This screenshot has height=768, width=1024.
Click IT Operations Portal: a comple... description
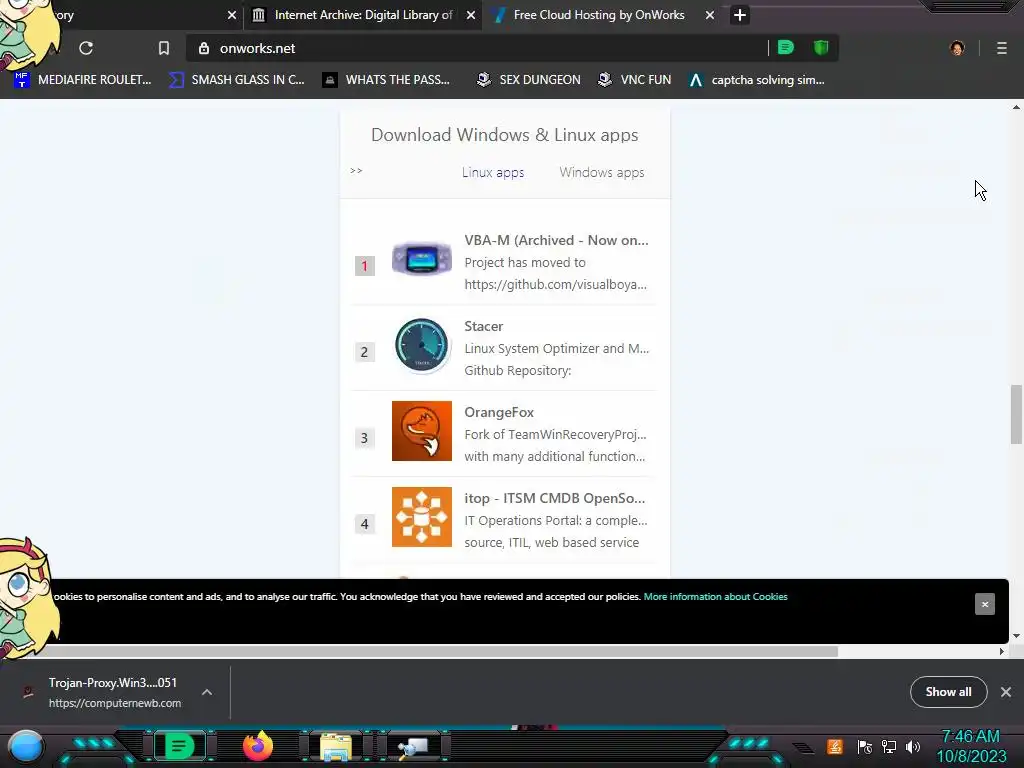click(x=556, y=520)
